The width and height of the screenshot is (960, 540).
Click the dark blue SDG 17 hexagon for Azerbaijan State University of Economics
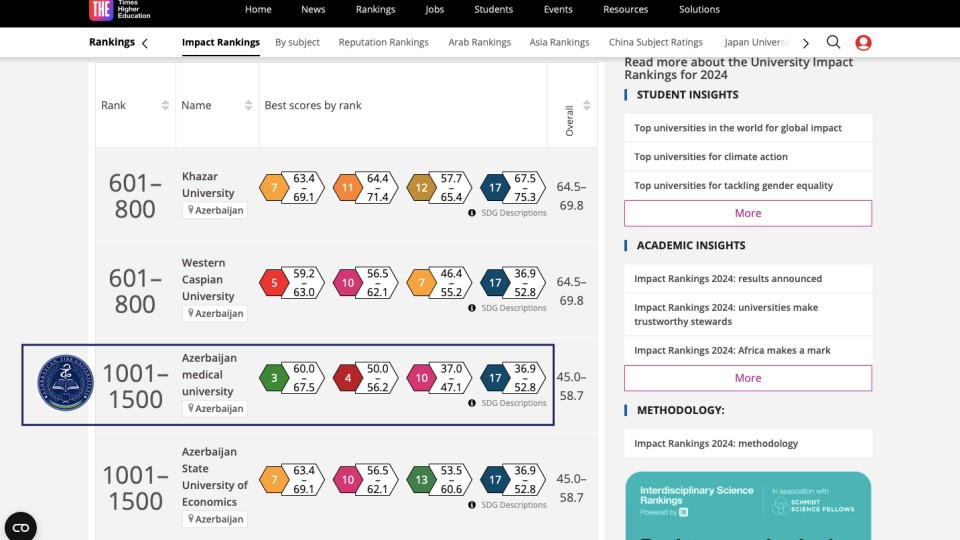[493, 480]
